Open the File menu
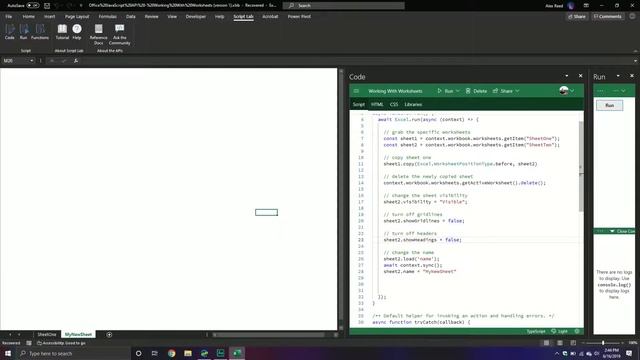 pyautogui.click(x=9, y=16)
